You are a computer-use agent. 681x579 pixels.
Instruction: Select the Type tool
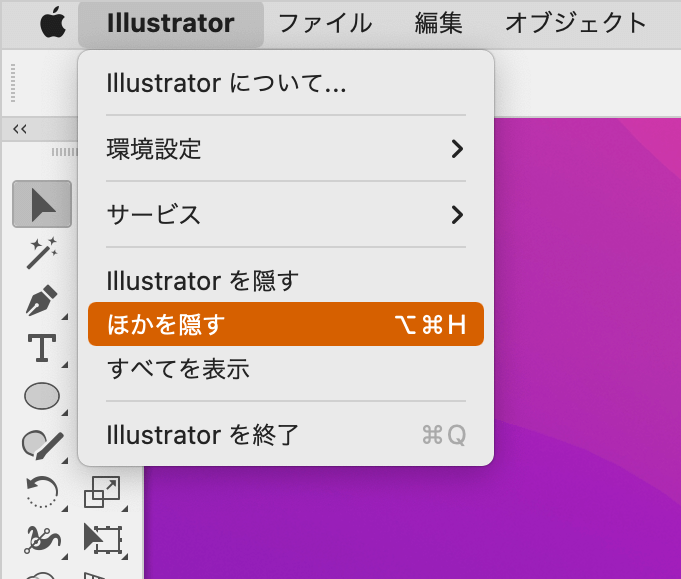42,348
